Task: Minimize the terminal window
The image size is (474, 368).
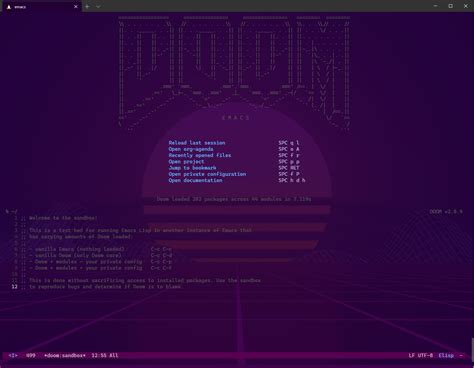Action: coord(435,6)
